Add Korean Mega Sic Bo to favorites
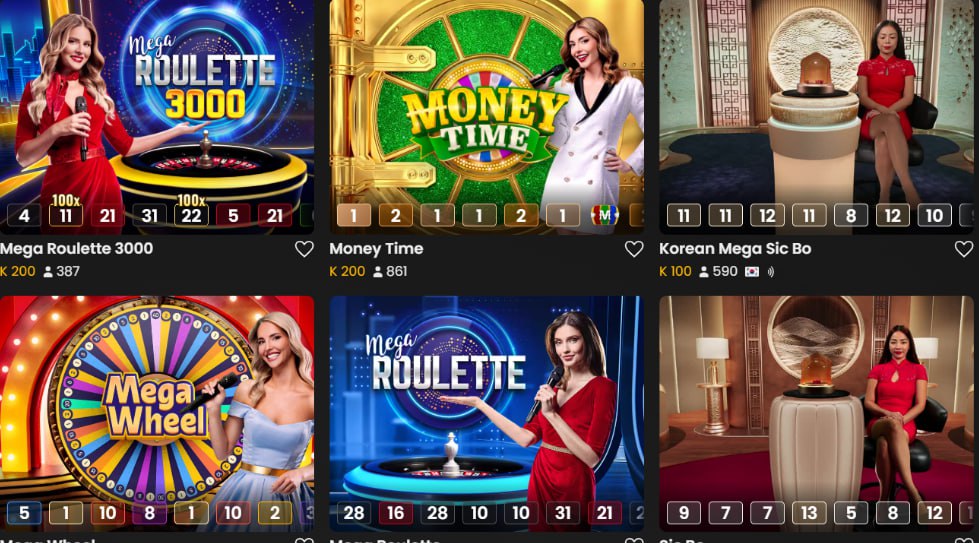This screenshot has height=543, width=979. click(x=963, y=249)
